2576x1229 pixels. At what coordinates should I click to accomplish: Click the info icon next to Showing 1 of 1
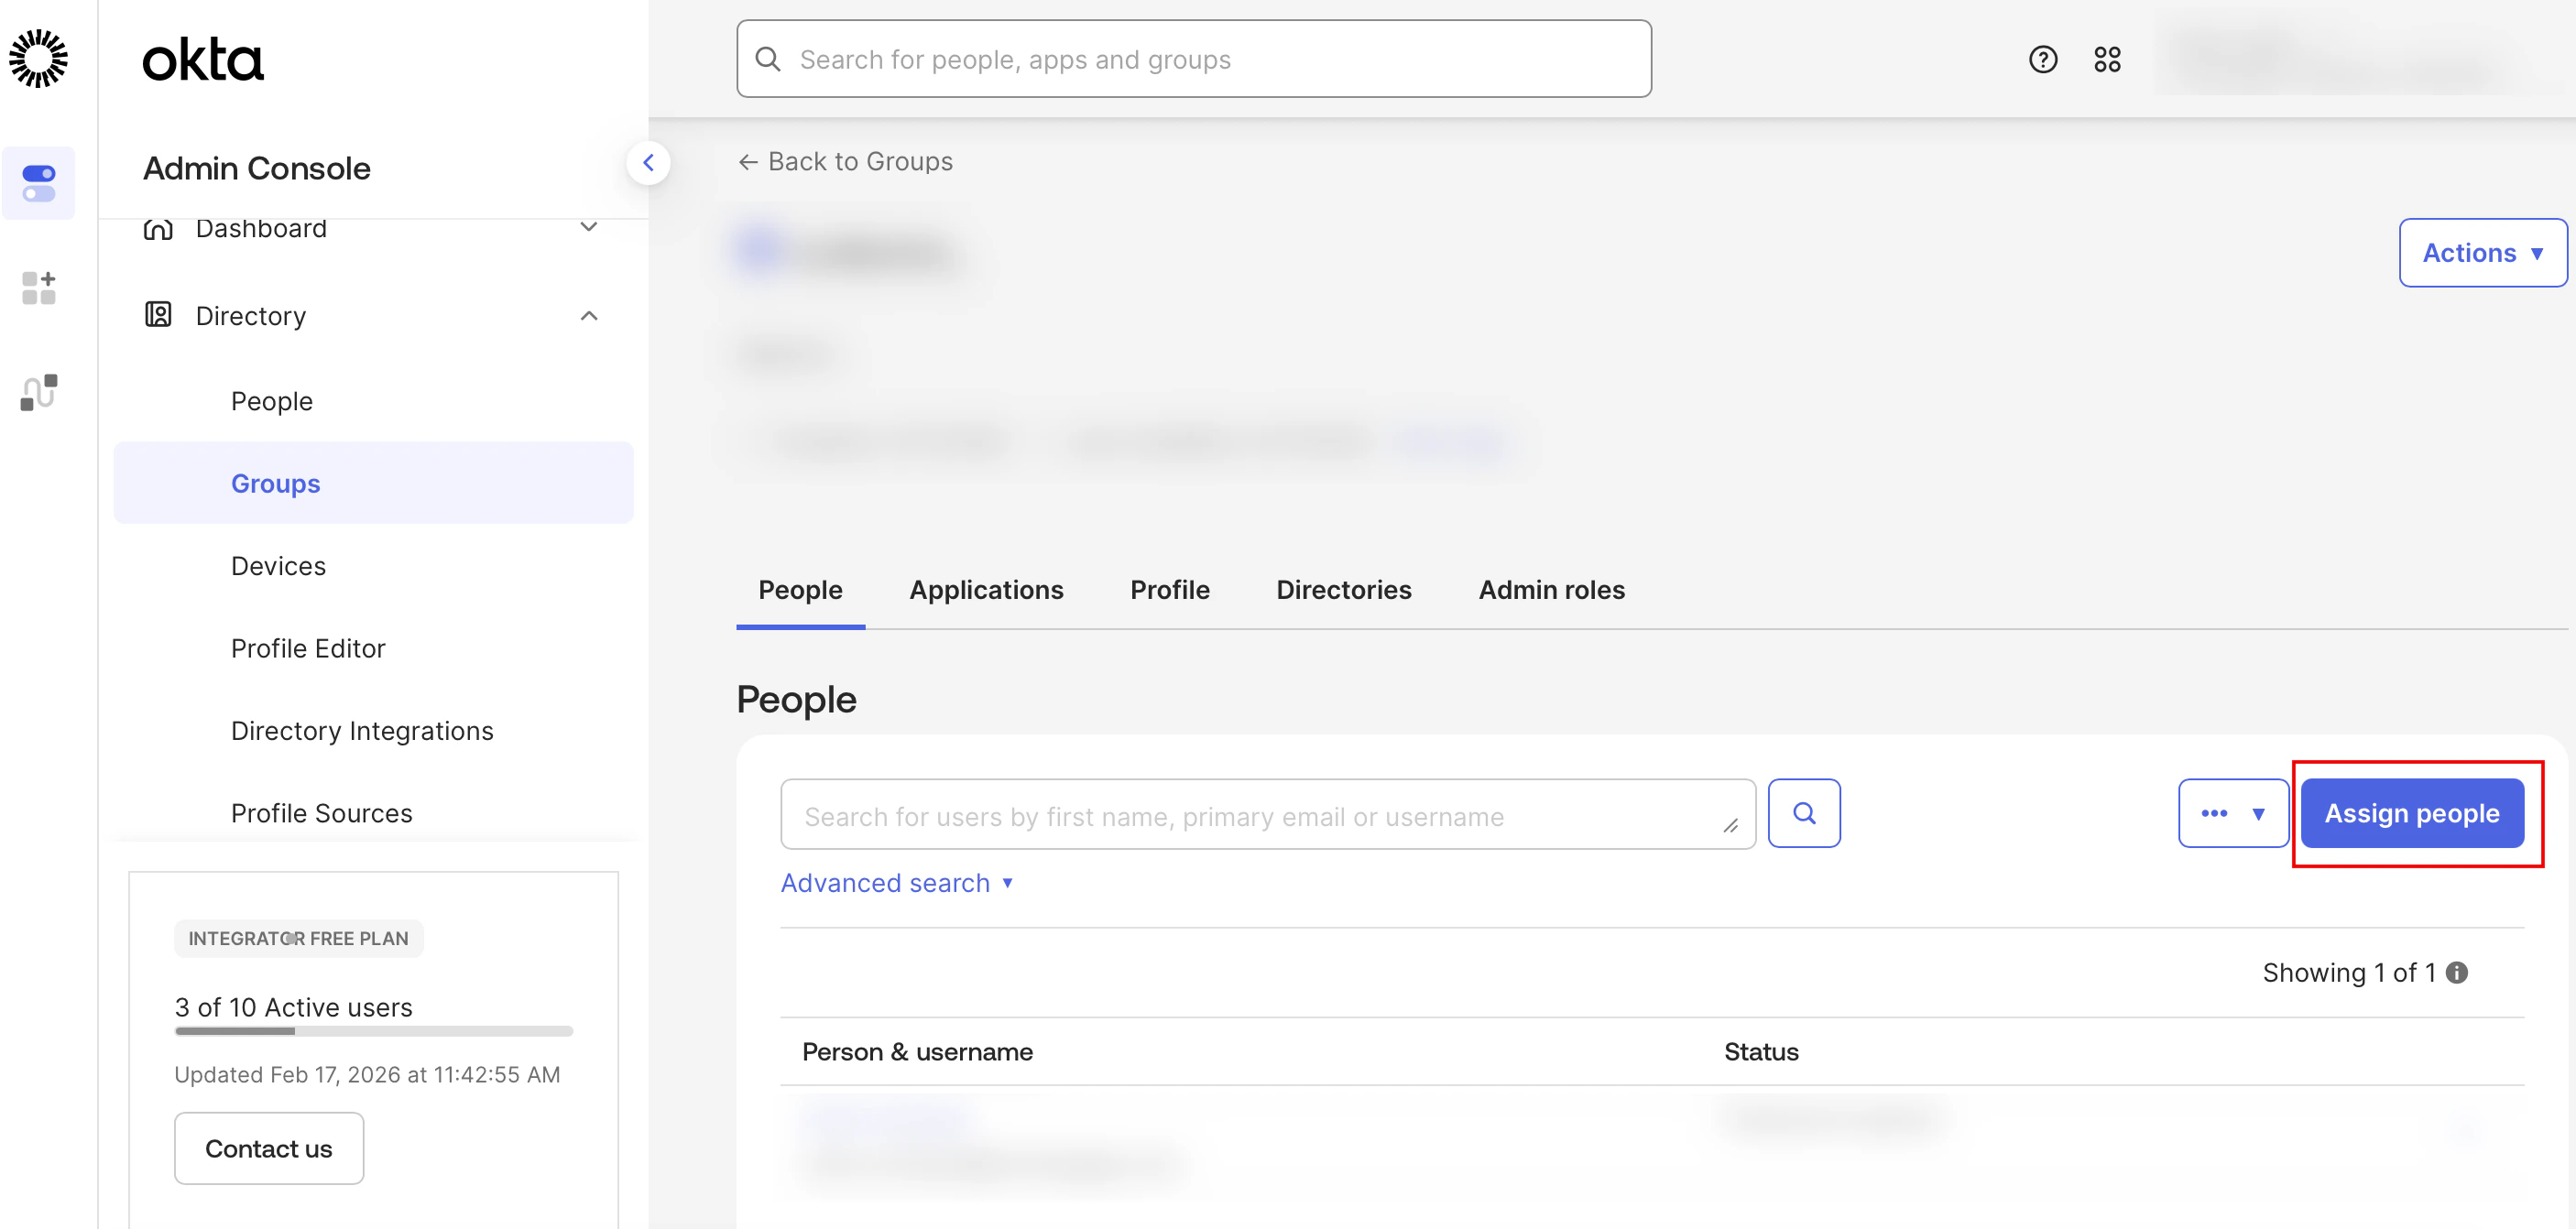click(x=2457, y=972)
